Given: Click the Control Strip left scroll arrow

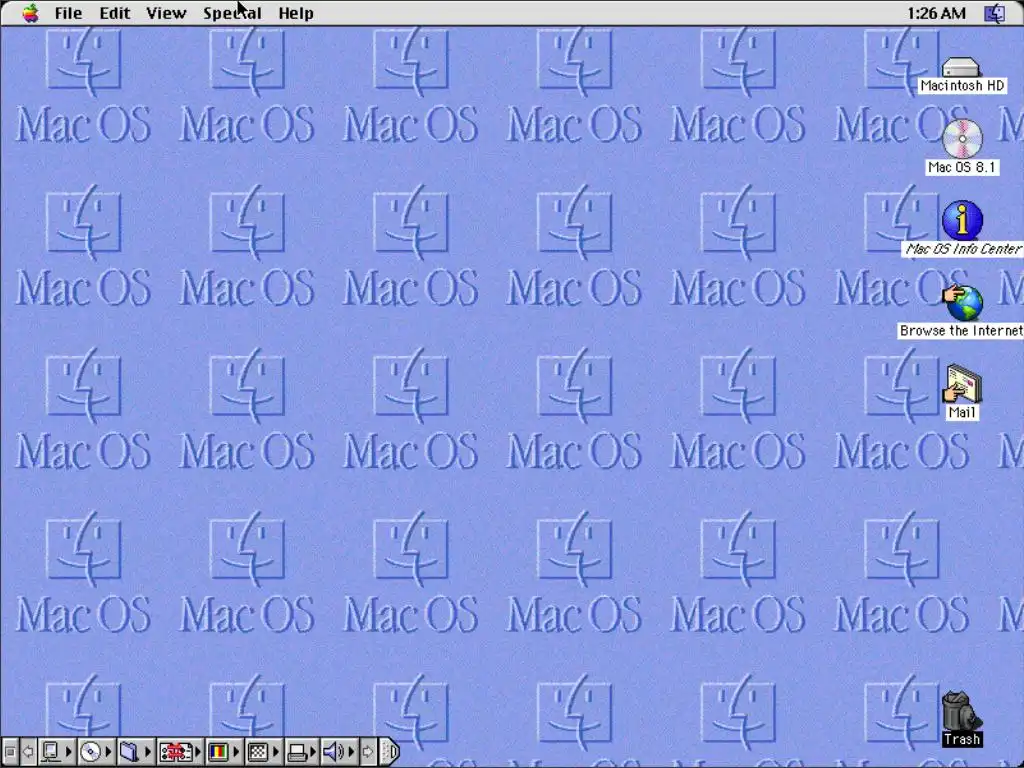Looking at the screenshot, I should pyautogui.click(x=28, y=752).
